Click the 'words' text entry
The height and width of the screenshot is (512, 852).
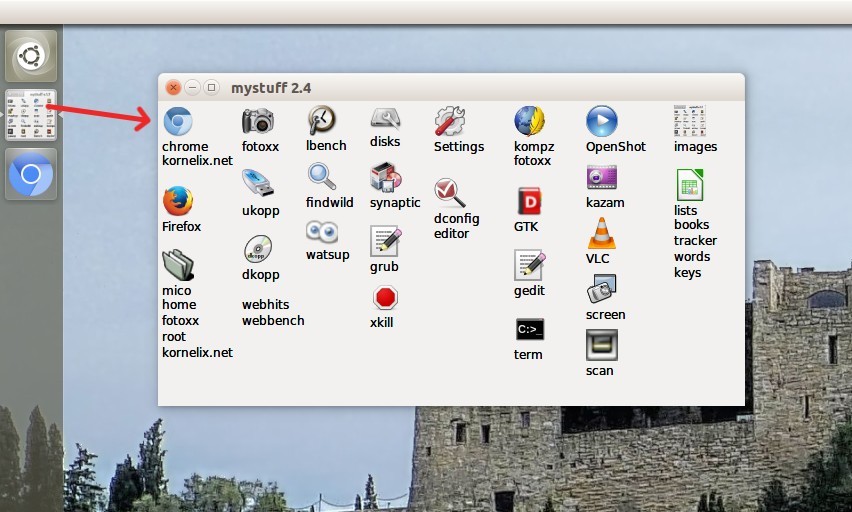692,257
